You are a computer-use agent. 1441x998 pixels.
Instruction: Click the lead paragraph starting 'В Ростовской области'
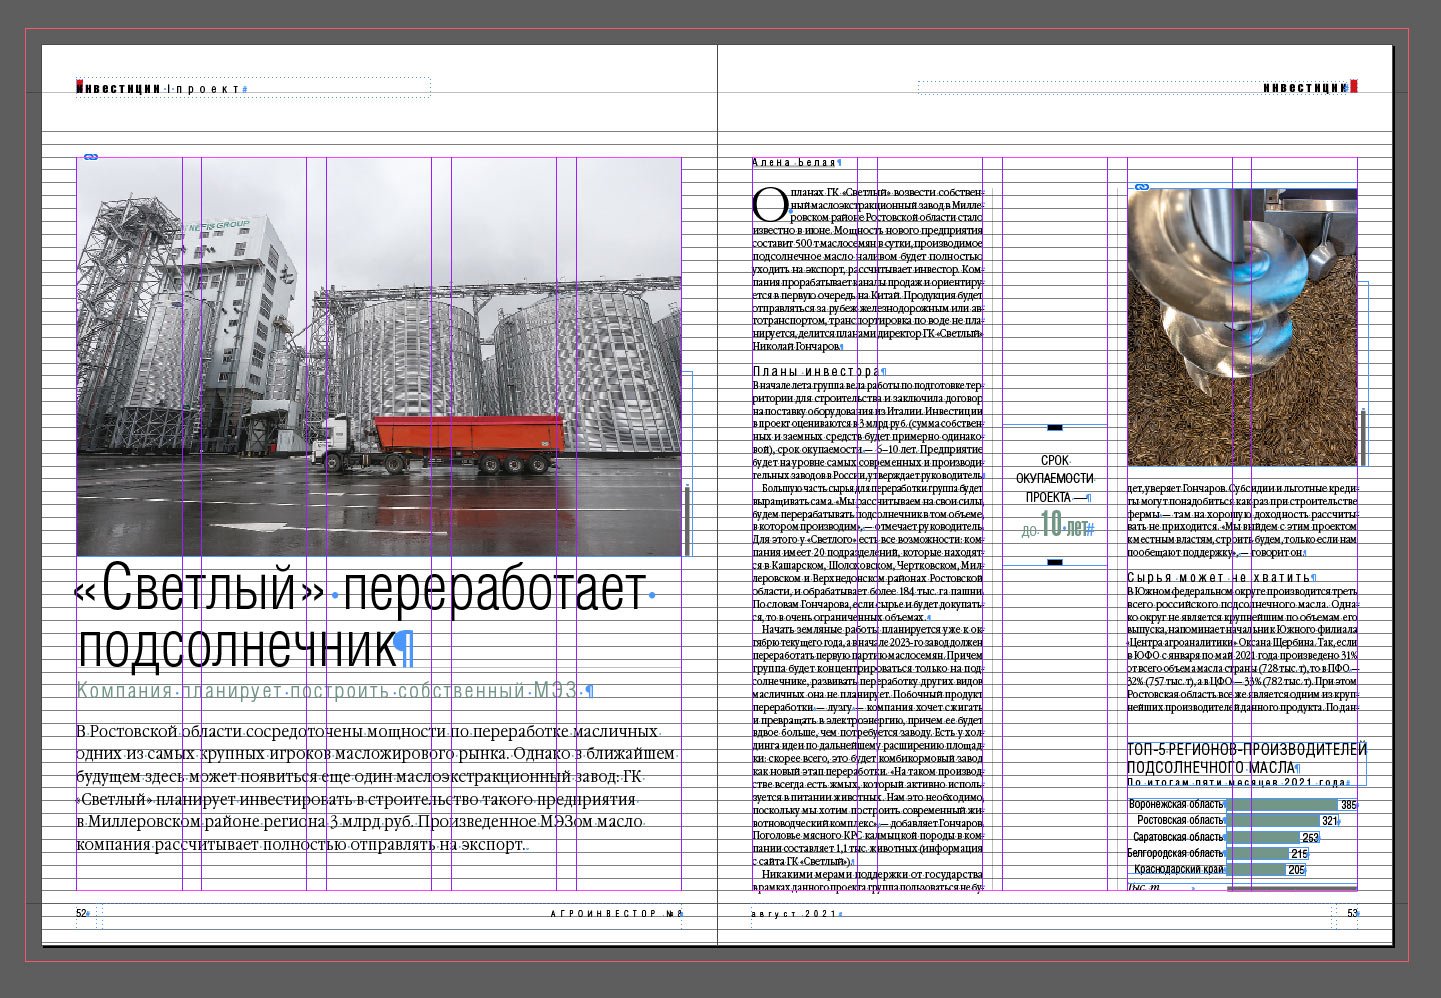[377, 788]
